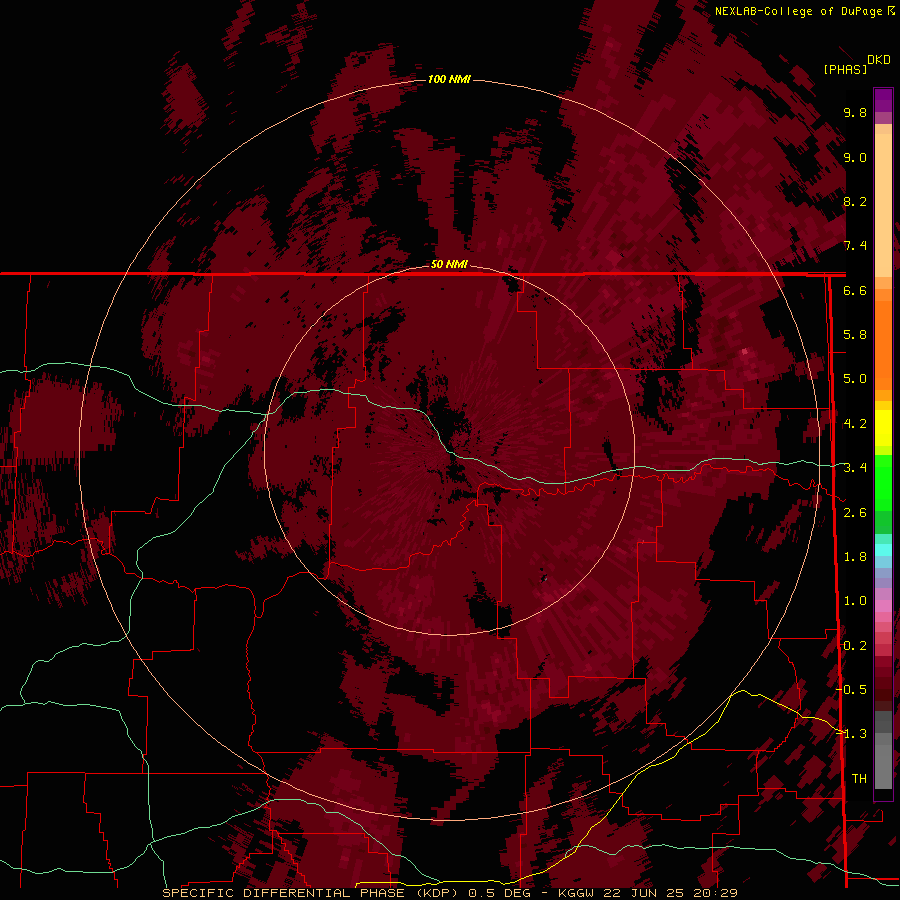Click the 8.2 value on the color scale
Viewport: 900px width, 900px height.
(855, 201)
